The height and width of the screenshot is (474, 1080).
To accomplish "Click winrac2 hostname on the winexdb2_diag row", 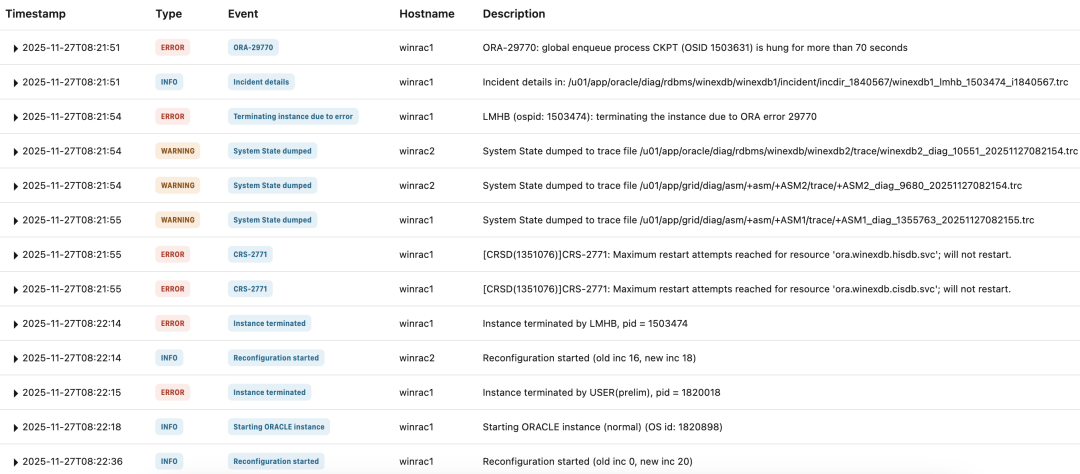I will tap(417, 152).
